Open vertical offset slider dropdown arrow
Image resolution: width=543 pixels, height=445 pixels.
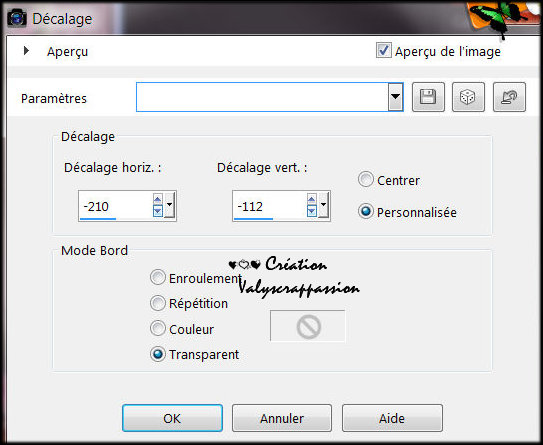tap(323, 205)
